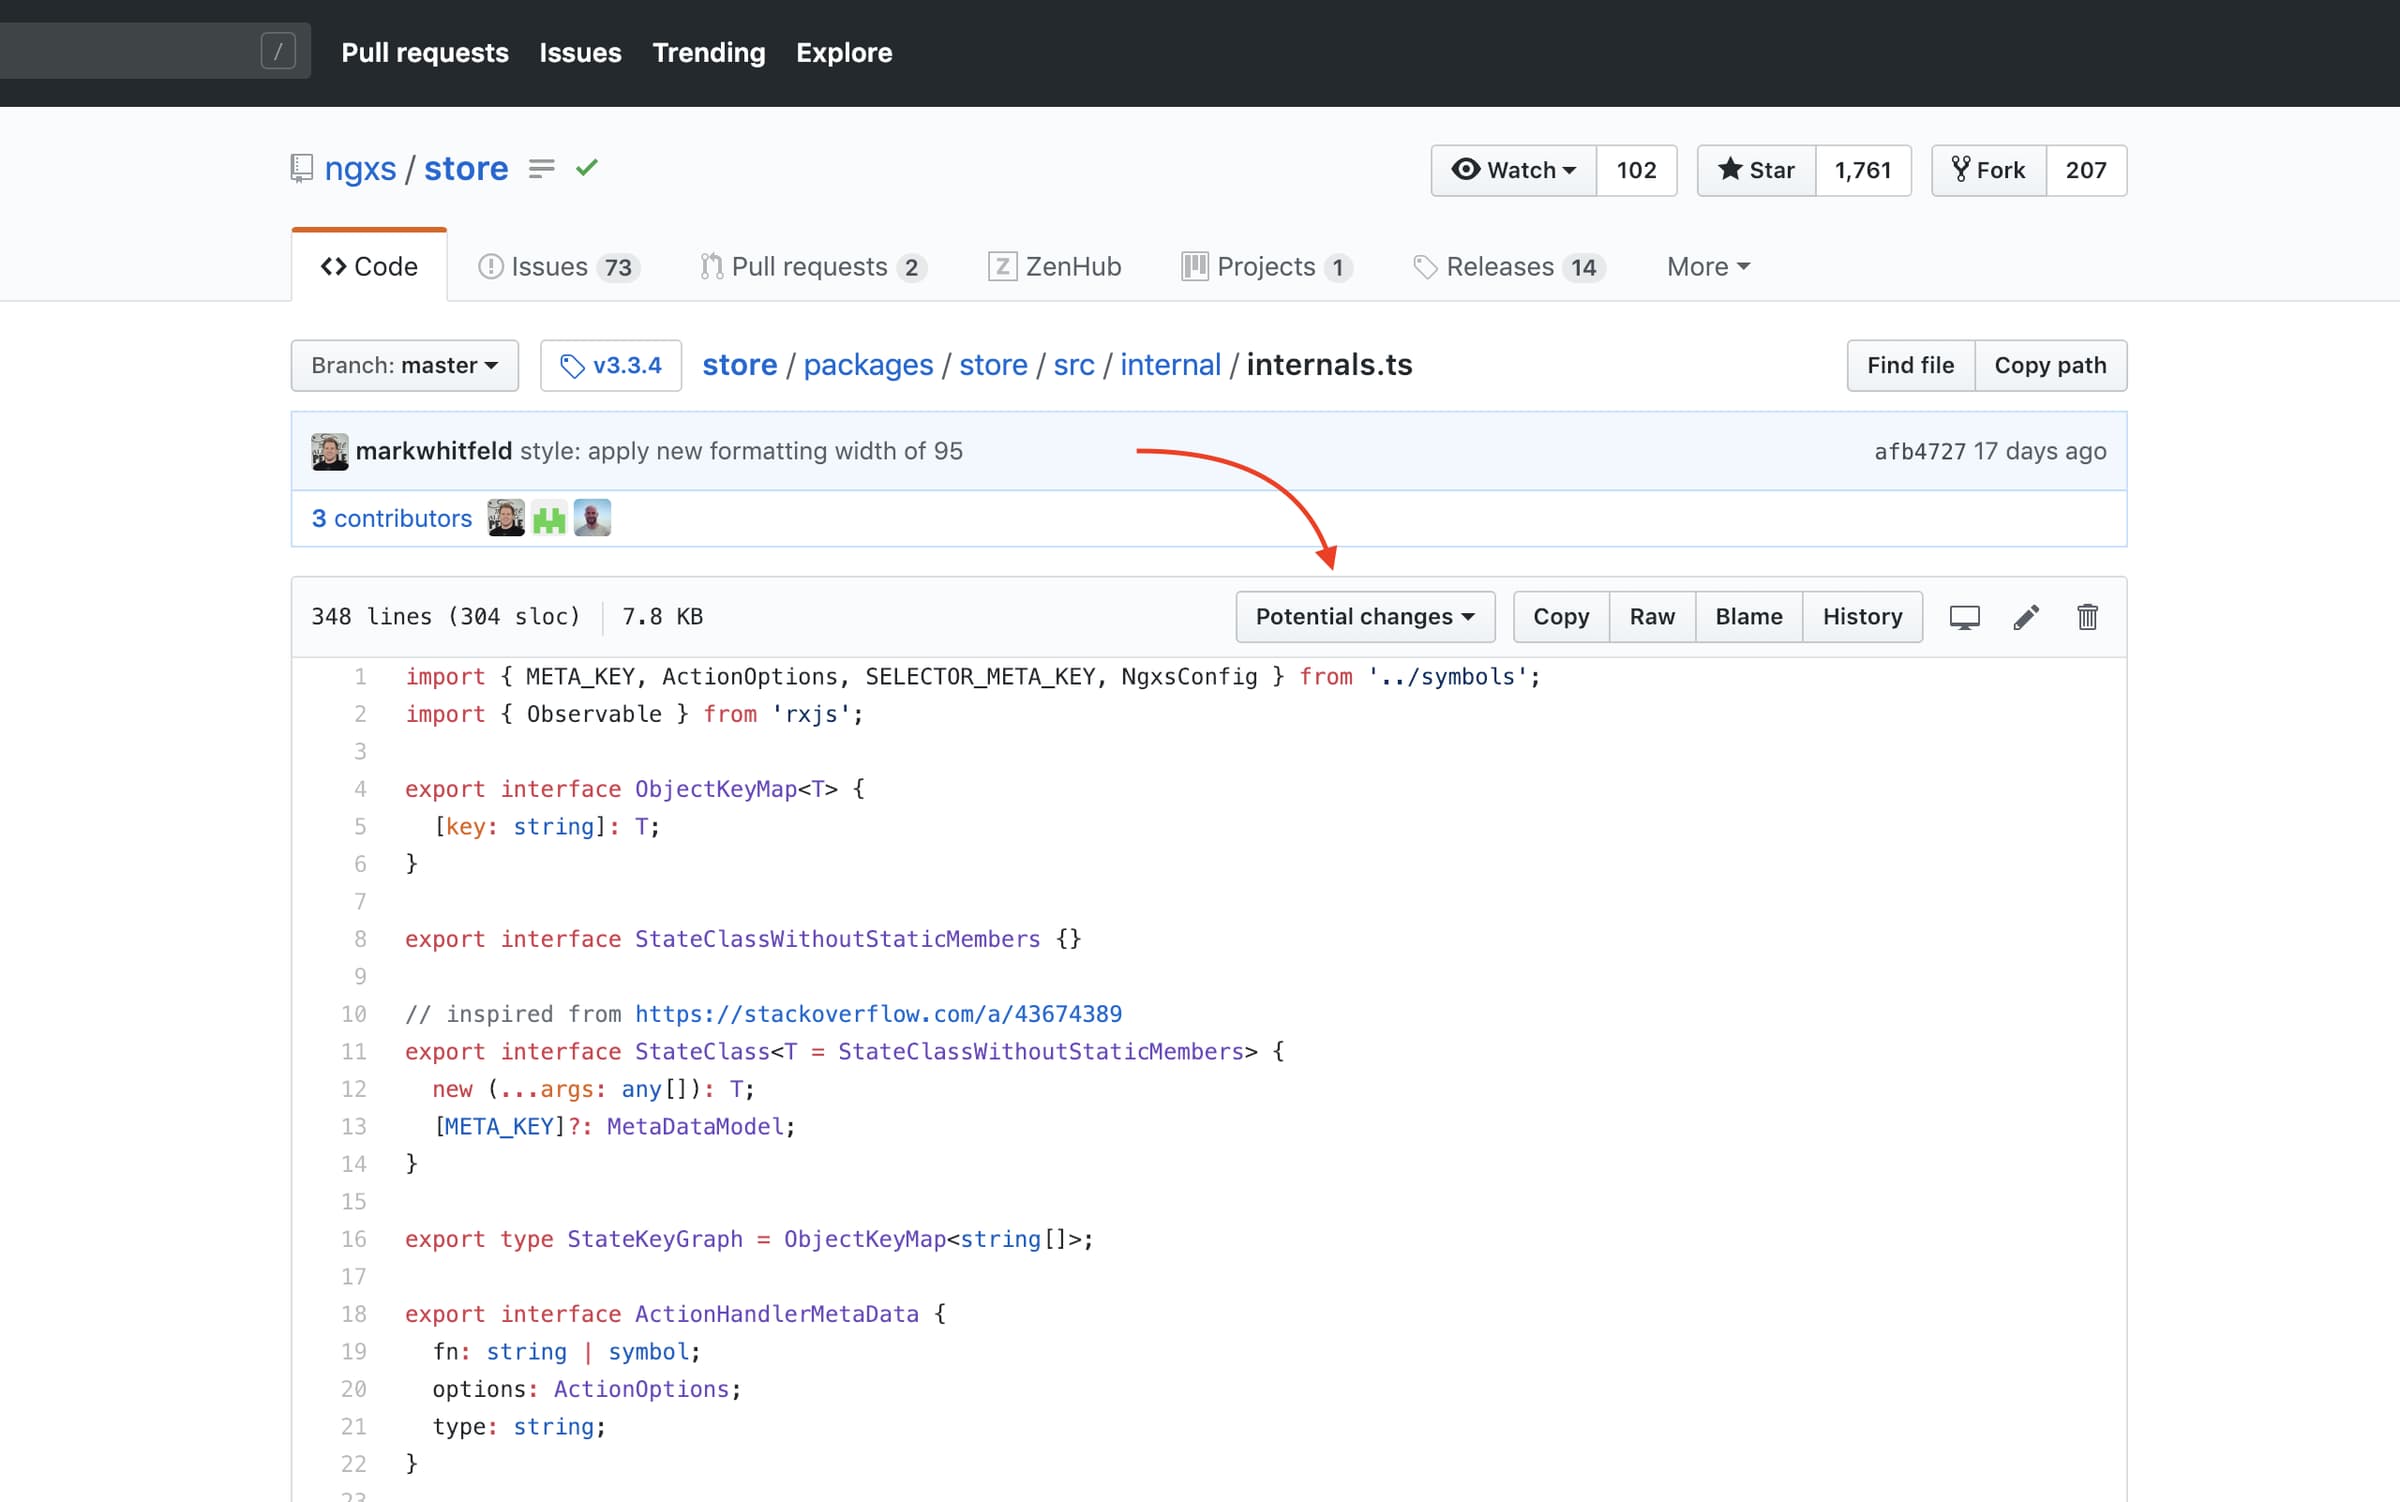Image resolution: width=2400 pixels, height=1502 pixels.
Task: Click the green pixel contributor avatar
Action: pyautogui.click(x=549, y=518)
